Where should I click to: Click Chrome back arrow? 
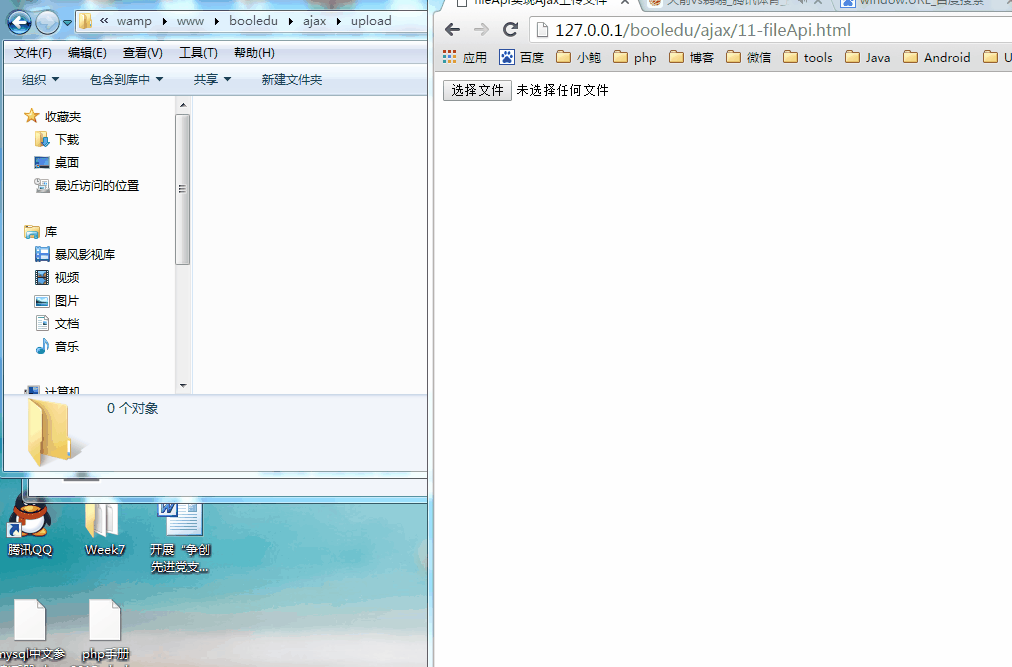[453, 30]
